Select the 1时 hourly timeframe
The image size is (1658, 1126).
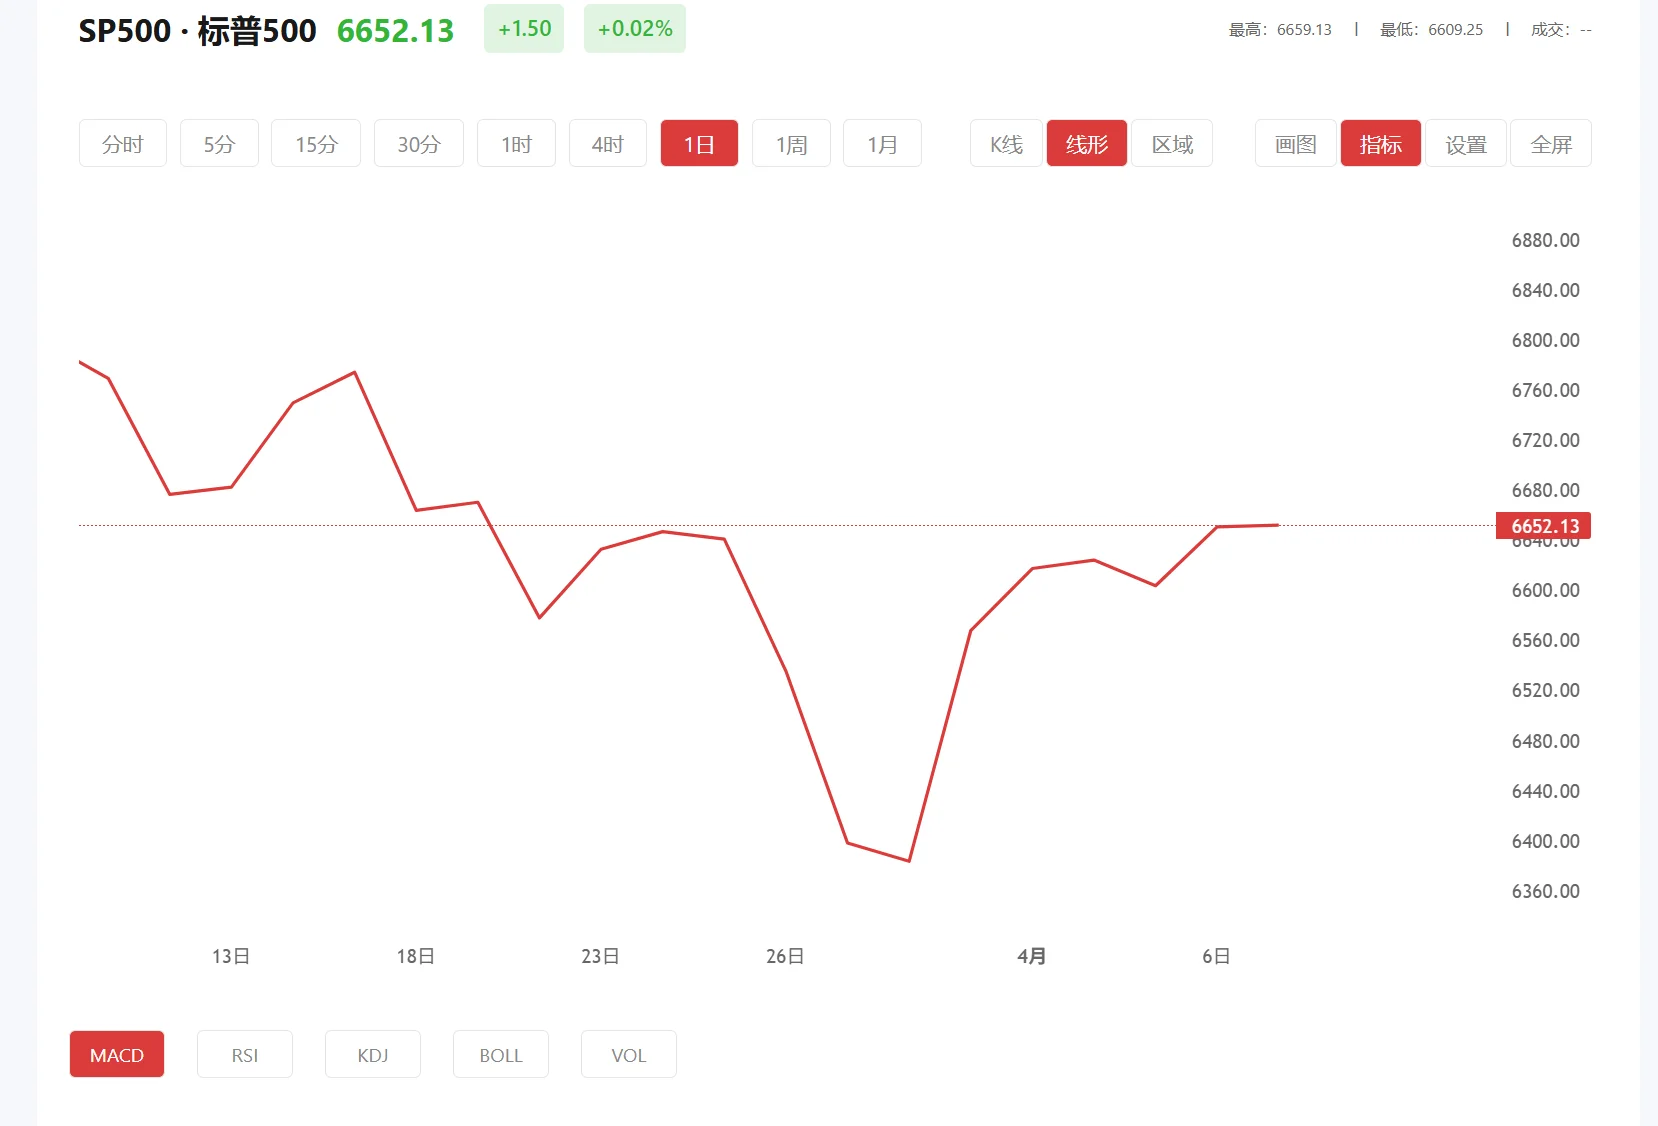click(x=515, y=143)
